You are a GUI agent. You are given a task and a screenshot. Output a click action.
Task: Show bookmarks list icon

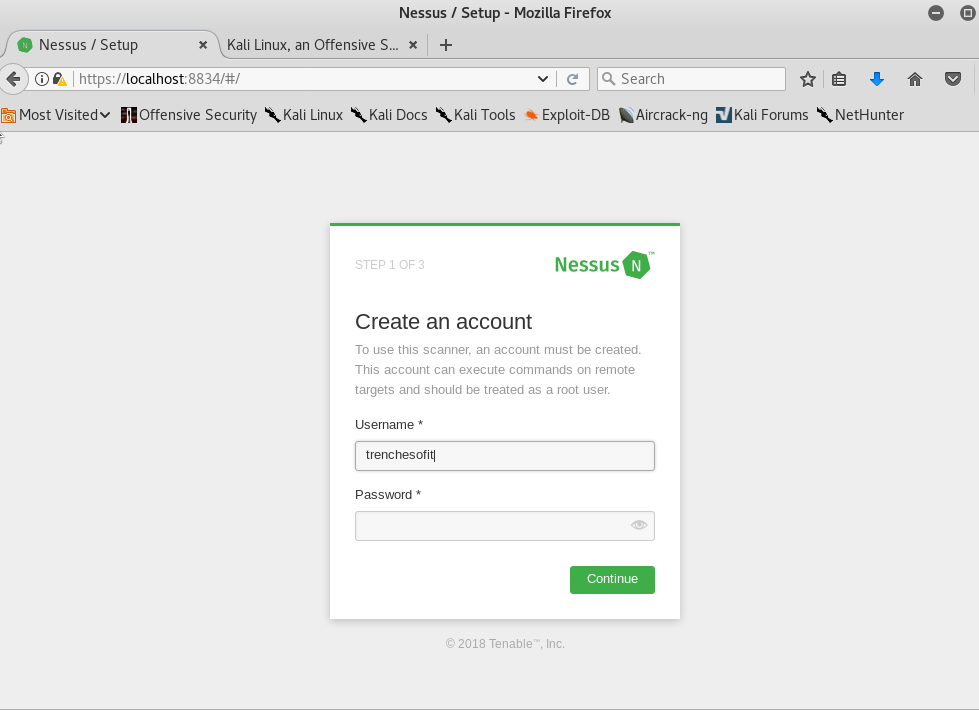839,79
